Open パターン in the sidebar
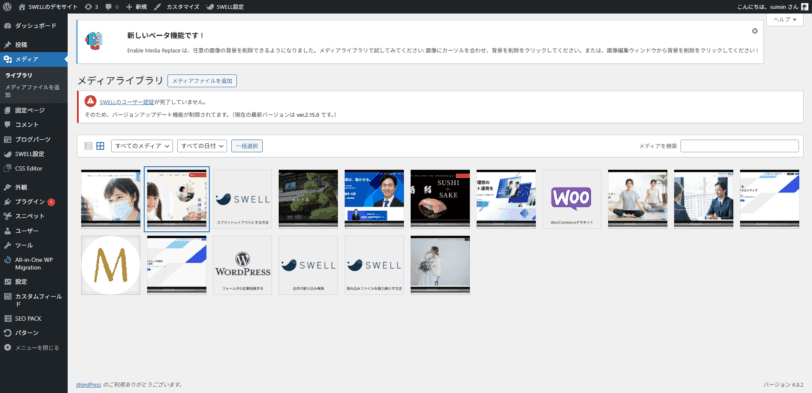This screenshot has height=393, width=812. click(34, 332)
